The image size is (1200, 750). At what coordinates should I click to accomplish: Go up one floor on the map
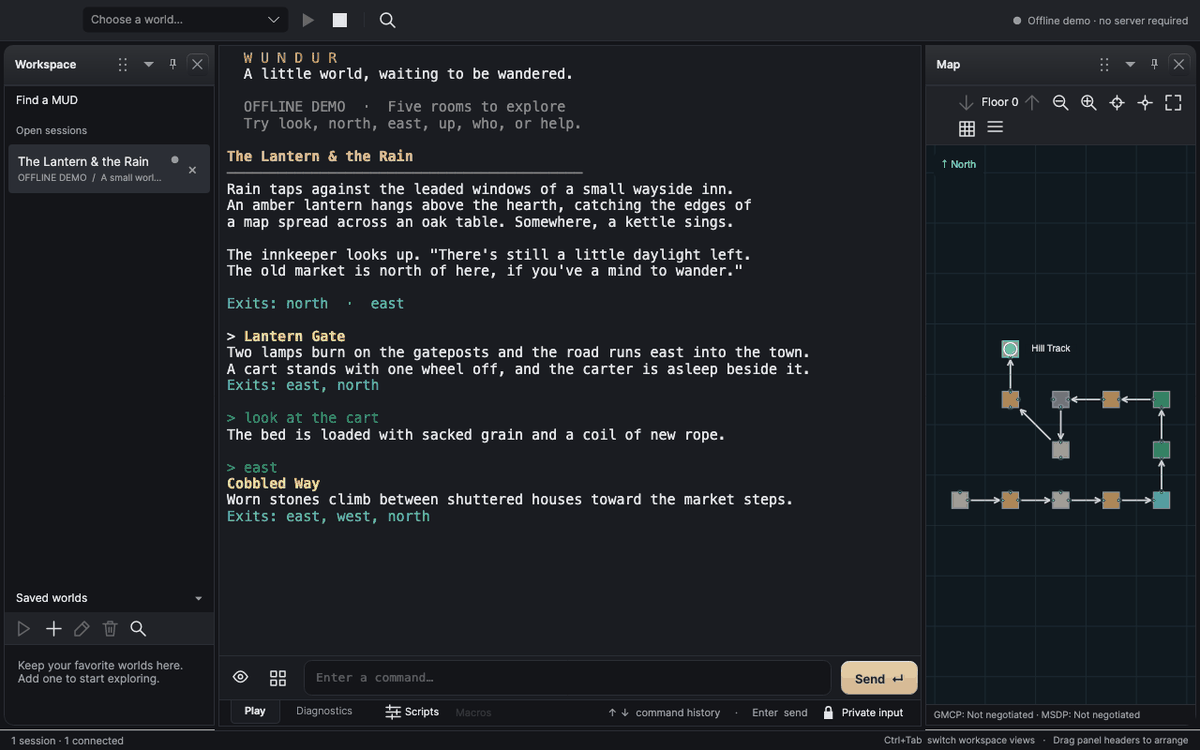[x=1032, y=102]
